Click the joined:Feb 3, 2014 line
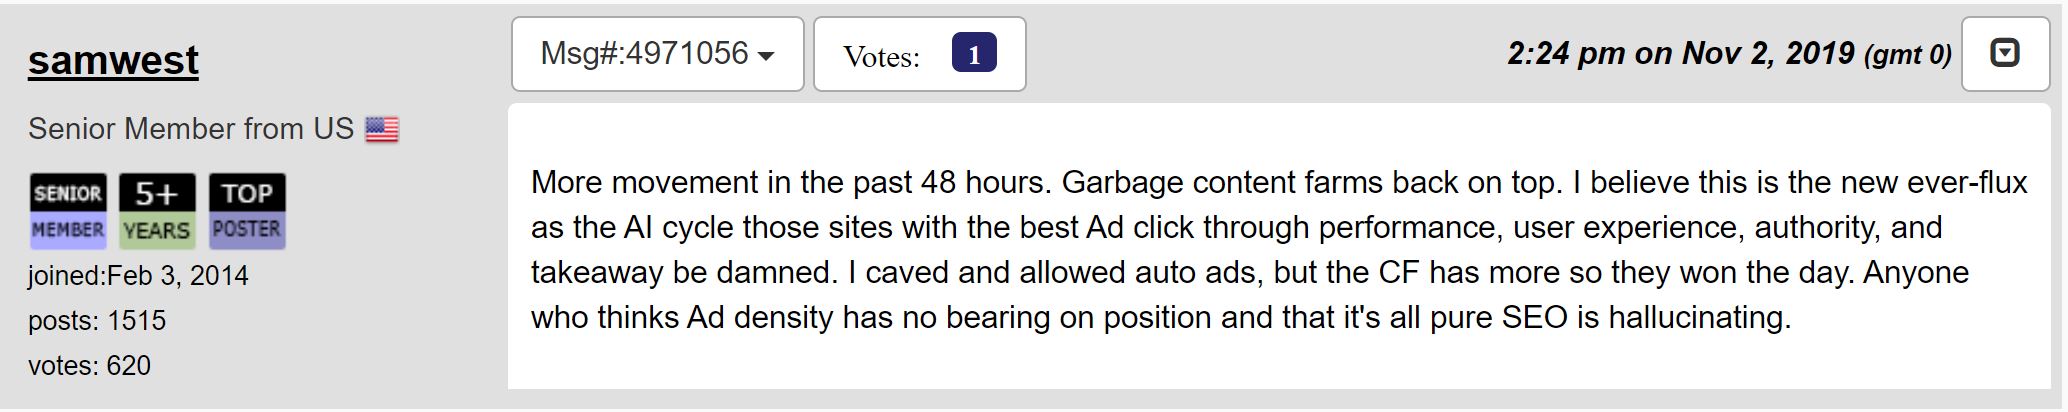 pyautogui.click(x=138, y=275)
